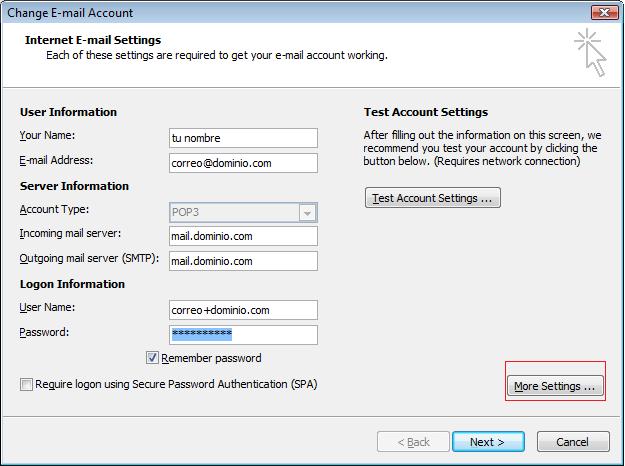Go Back to the previous wizard page
The width and height of the screenshot is (625, 466).
coord(410,441)
